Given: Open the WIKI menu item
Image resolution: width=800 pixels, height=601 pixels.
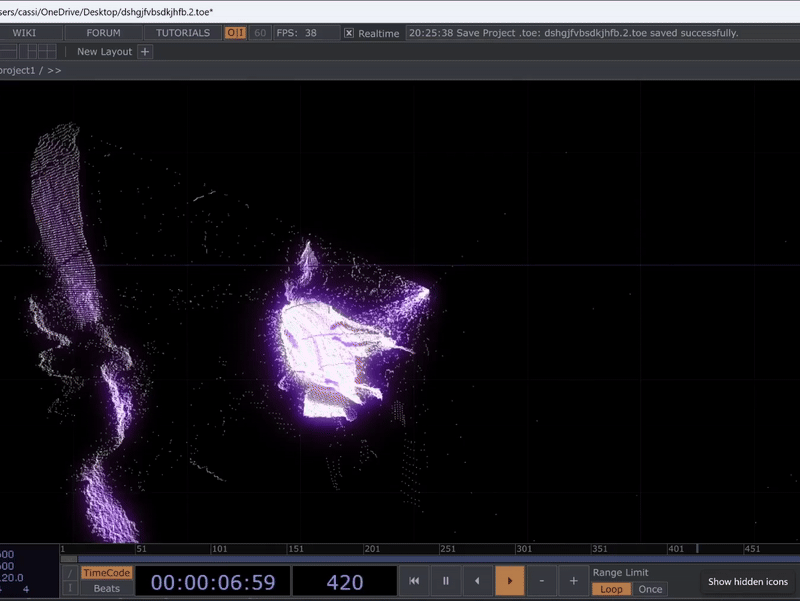Looking at the screenshot, I should pyautogui.click(x=23, y=32).
